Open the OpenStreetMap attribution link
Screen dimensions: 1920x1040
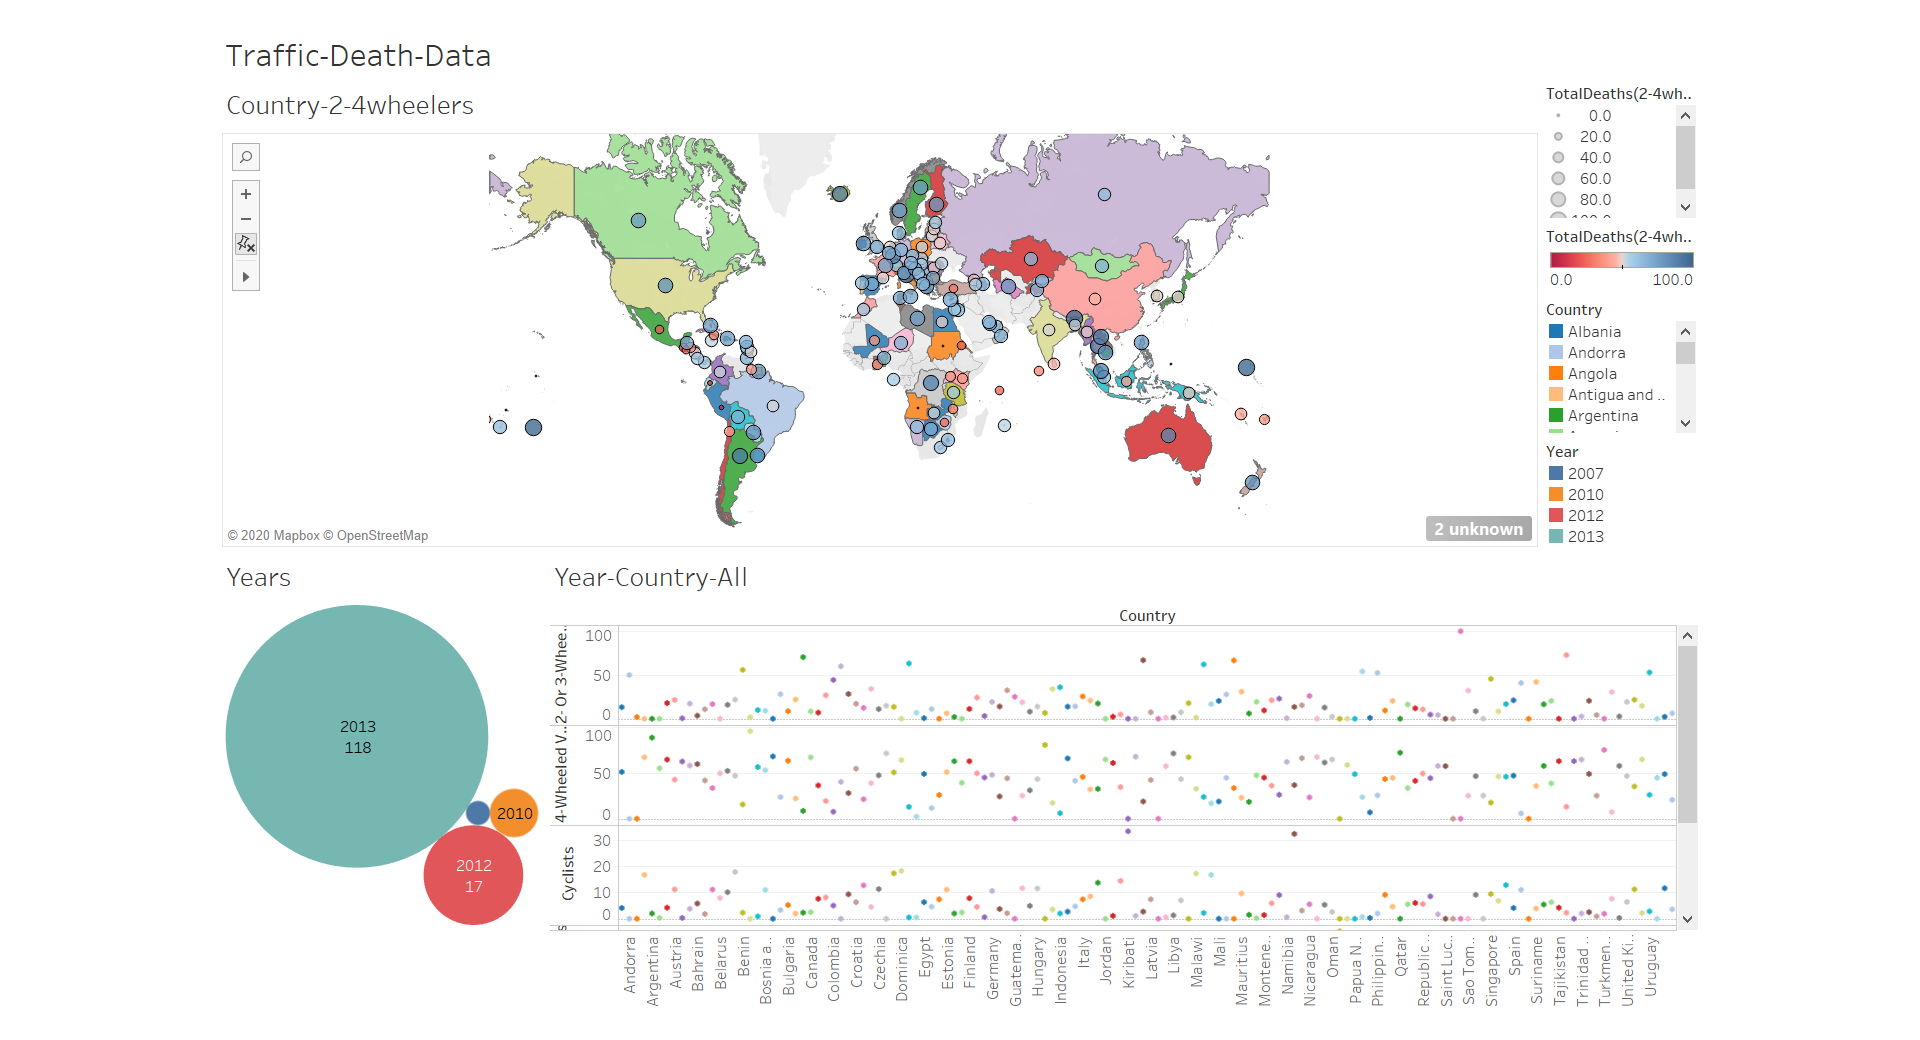click(x=381, y=536)
